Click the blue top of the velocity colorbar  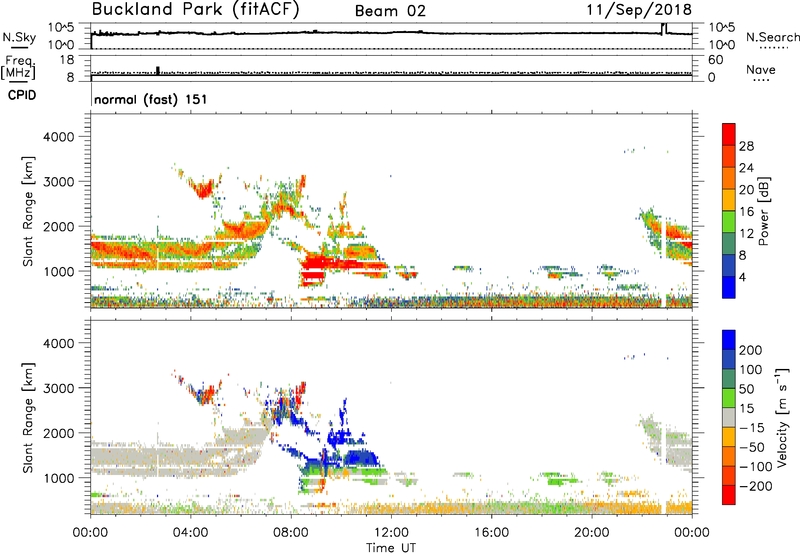tap(729, 340)
